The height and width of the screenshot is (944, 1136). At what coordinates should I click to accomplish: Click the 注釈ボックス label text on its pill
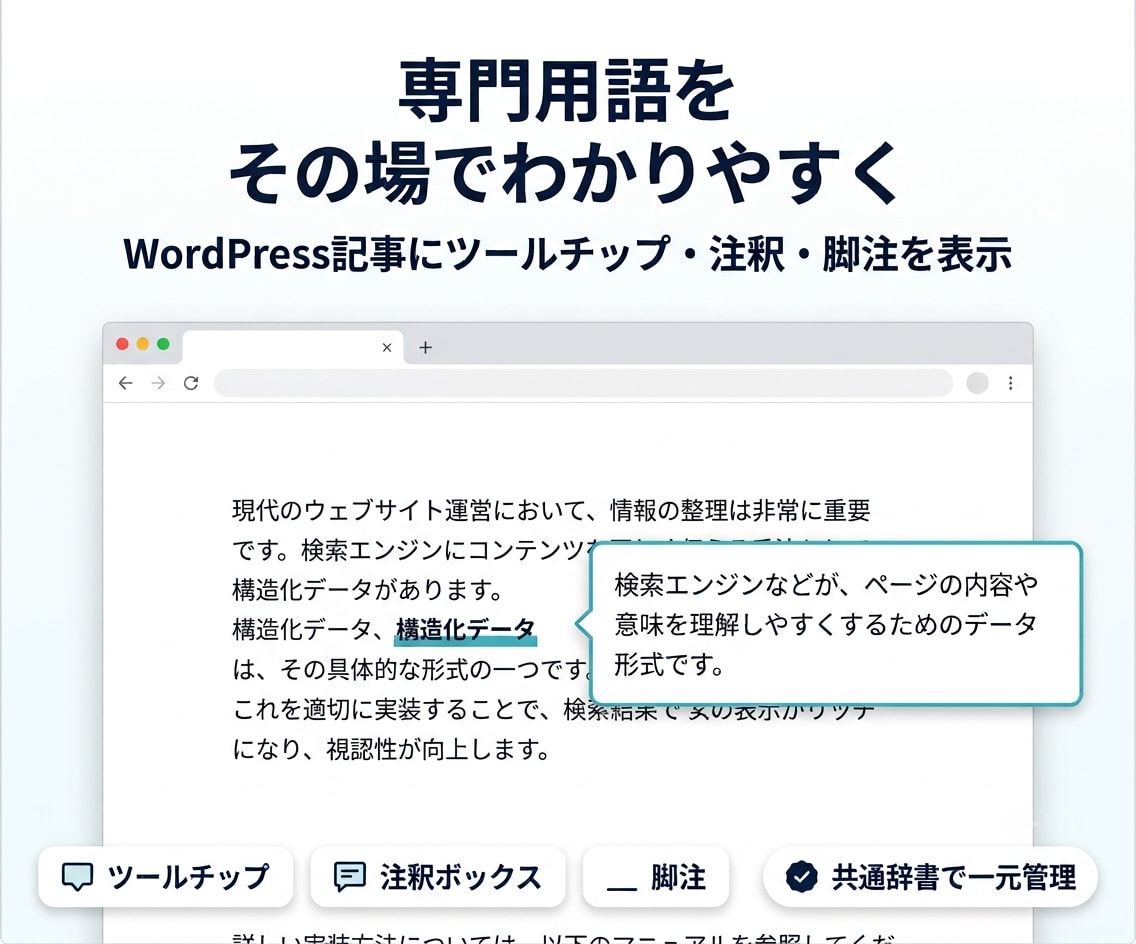pos(460,877)
